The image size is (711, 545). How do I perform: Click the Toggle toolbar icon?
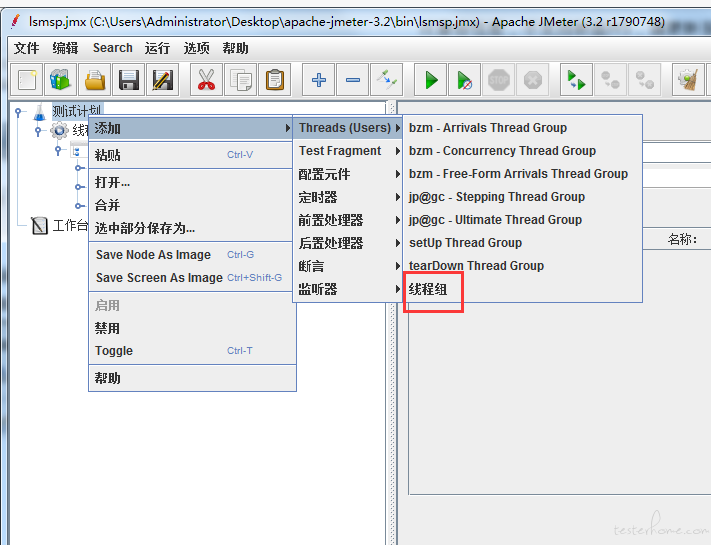[x=386, y=80]
